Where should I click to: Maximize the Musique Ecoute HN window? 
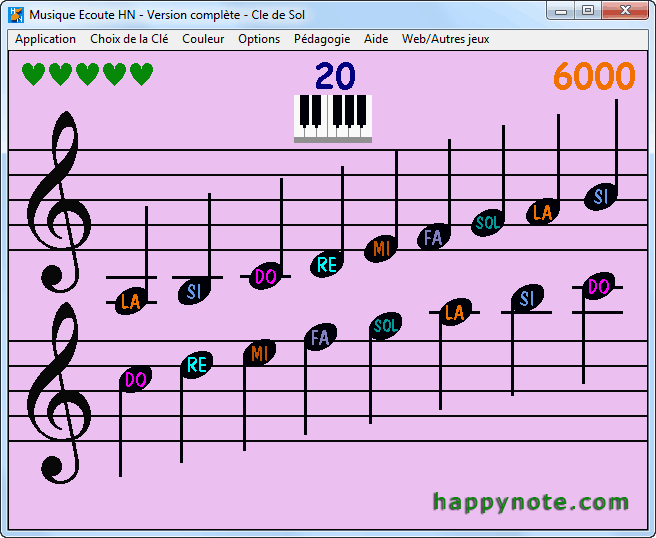[588, 11]
